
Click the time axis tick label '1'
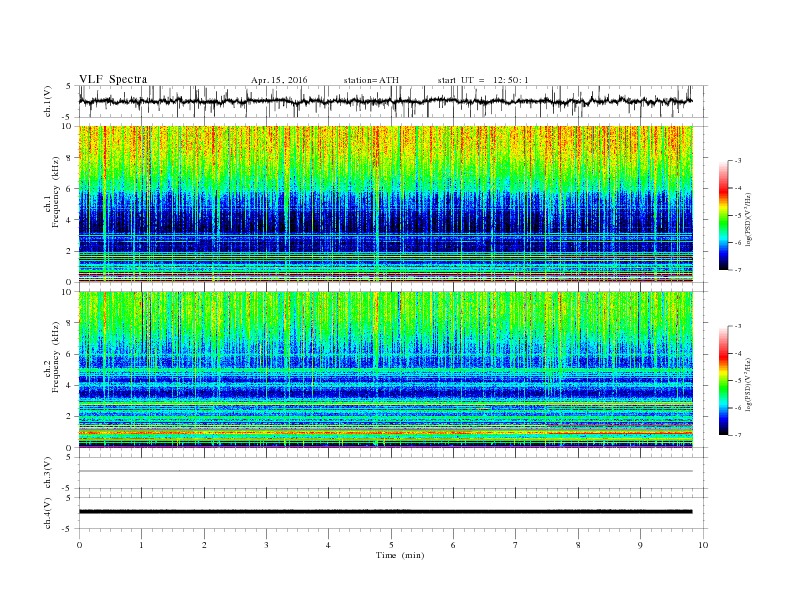[141, 545]
